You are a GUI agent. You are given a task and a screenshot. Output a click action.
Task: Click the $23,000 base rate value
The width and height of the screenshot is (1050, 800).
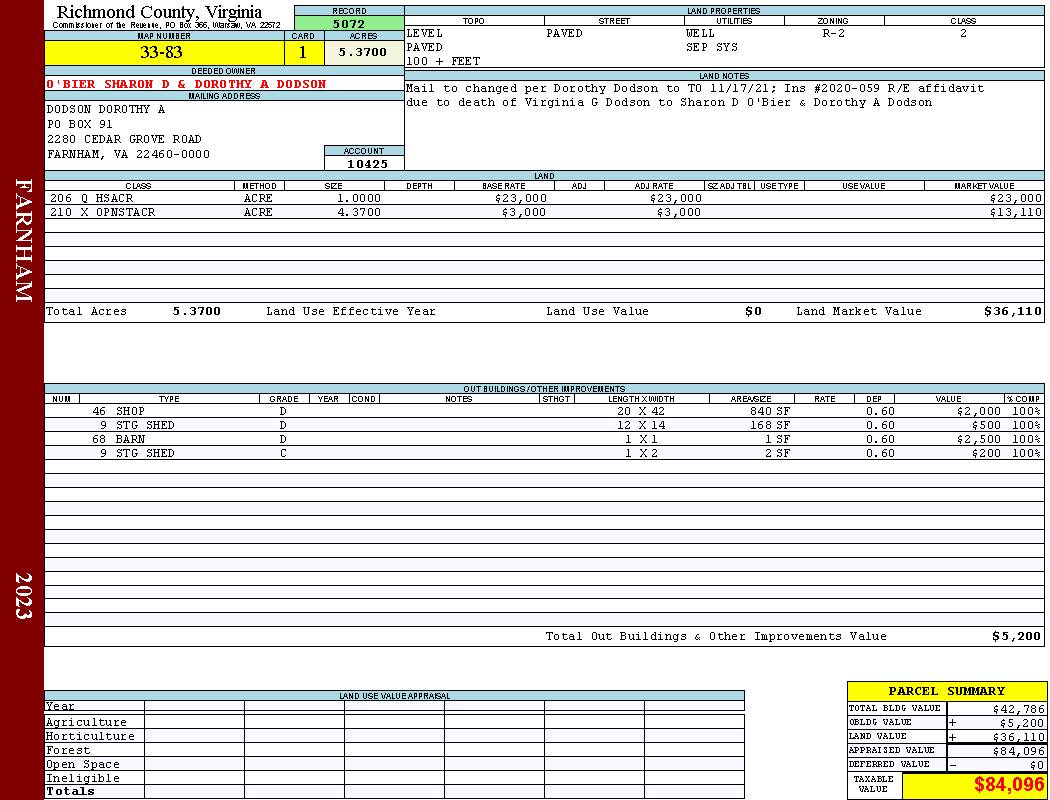(x=521, y=198)
